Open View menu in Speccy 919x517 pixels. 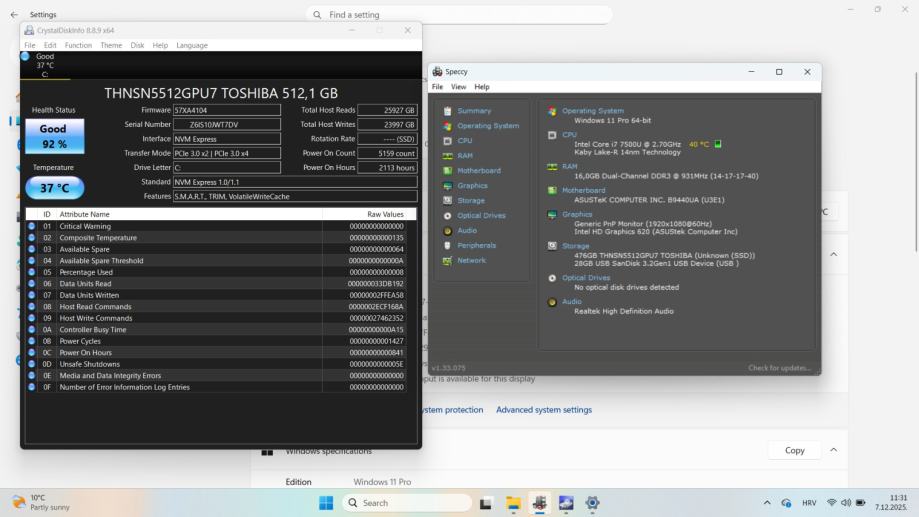(x=458, y=87)
